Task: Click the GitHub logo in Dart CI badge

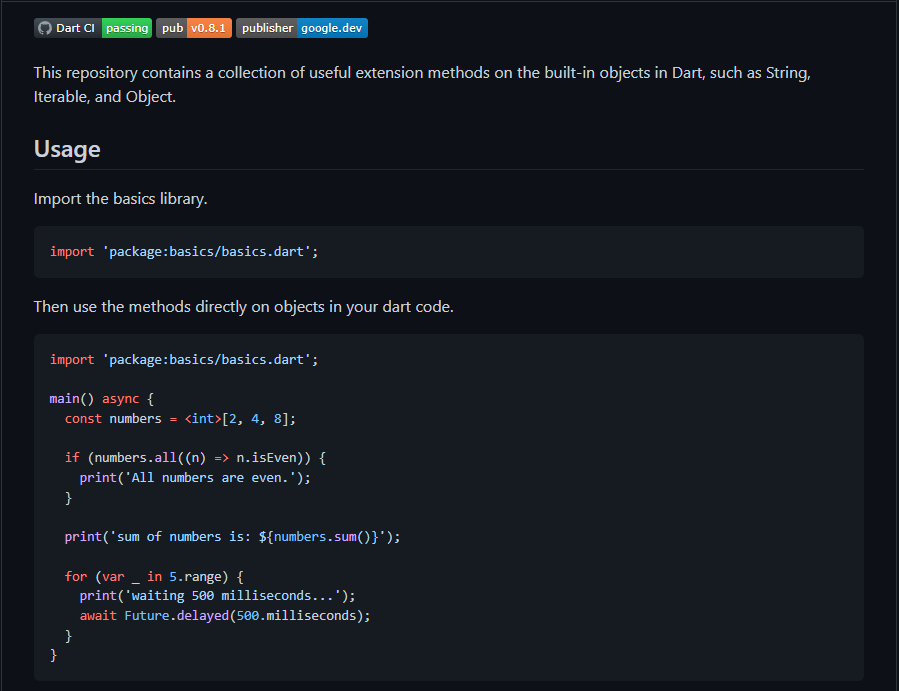Action: point(45,28)
